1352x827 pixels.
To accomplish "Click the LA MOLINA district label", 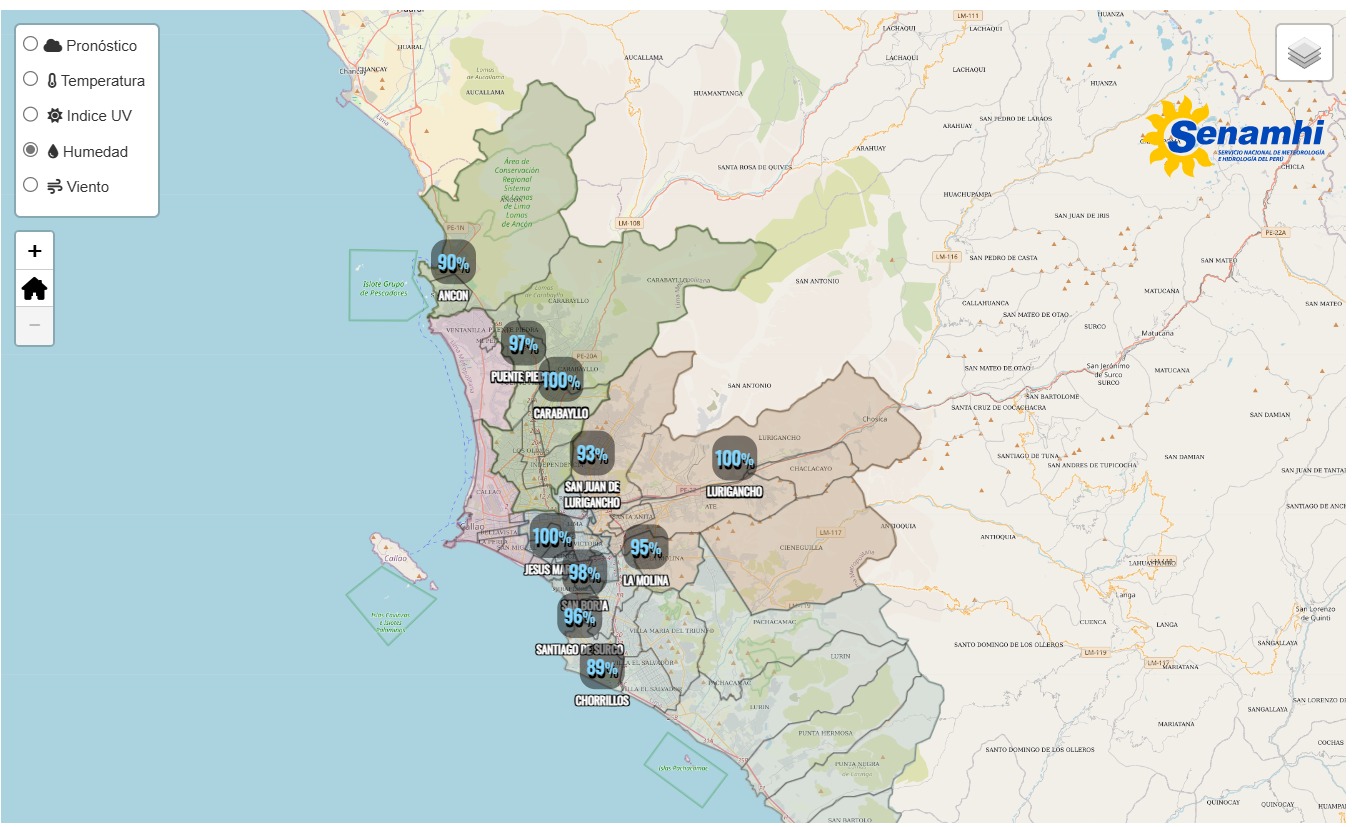I will click(645, 581).
